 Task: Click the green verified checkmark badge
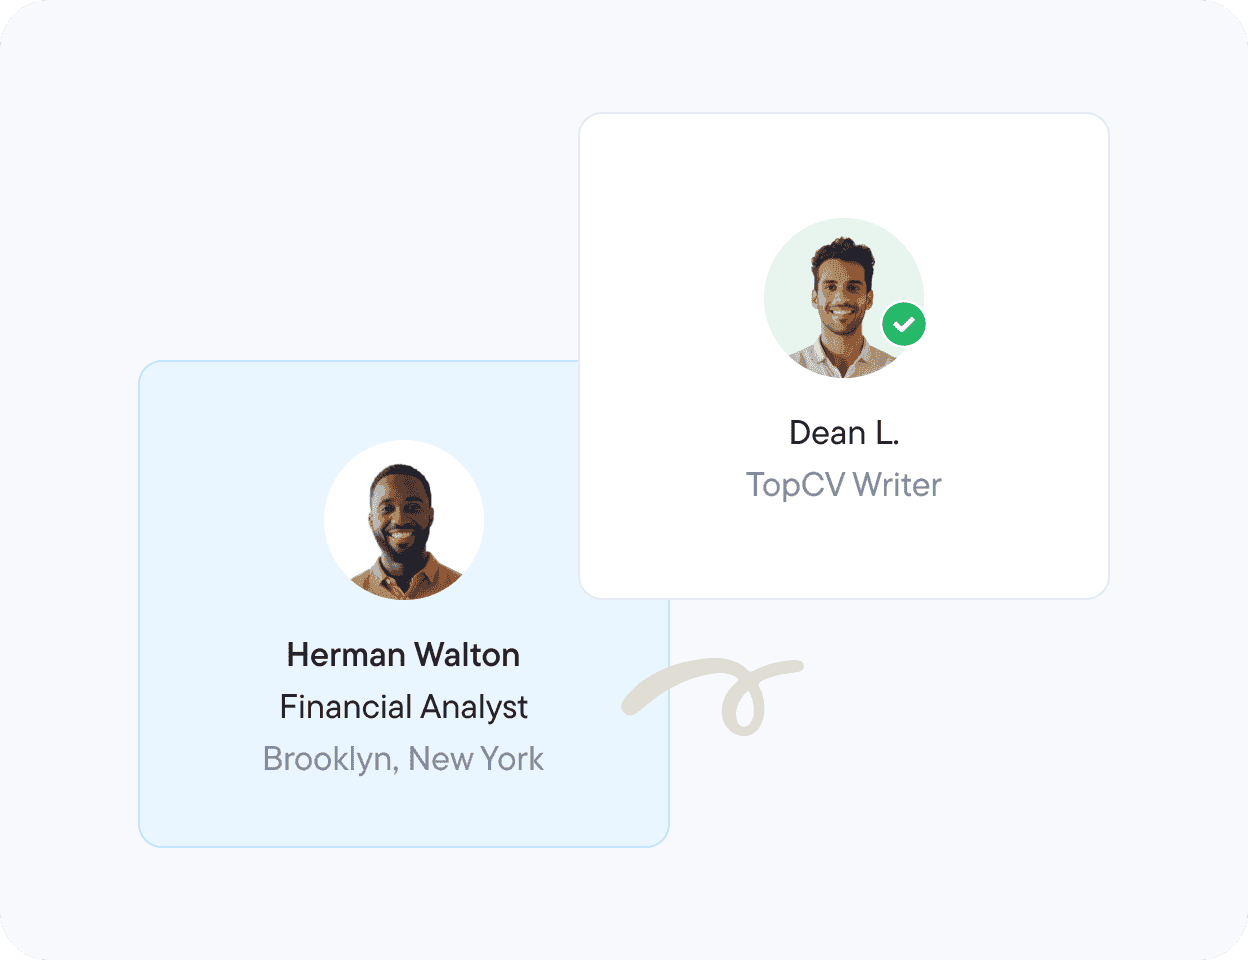pyautogui.click(x=904, y=325)
